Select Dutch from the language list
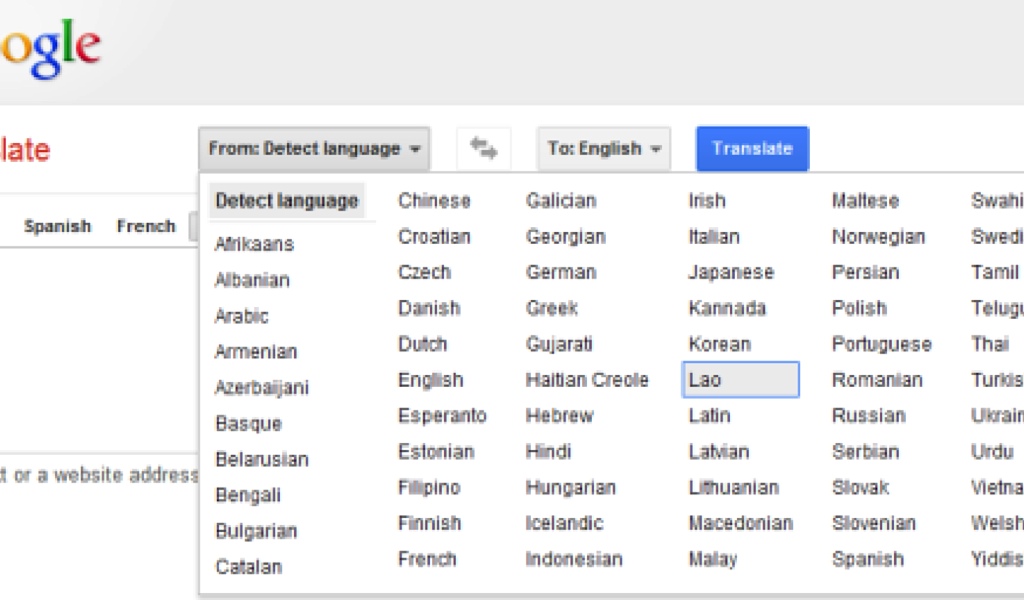 coord(423,344)
